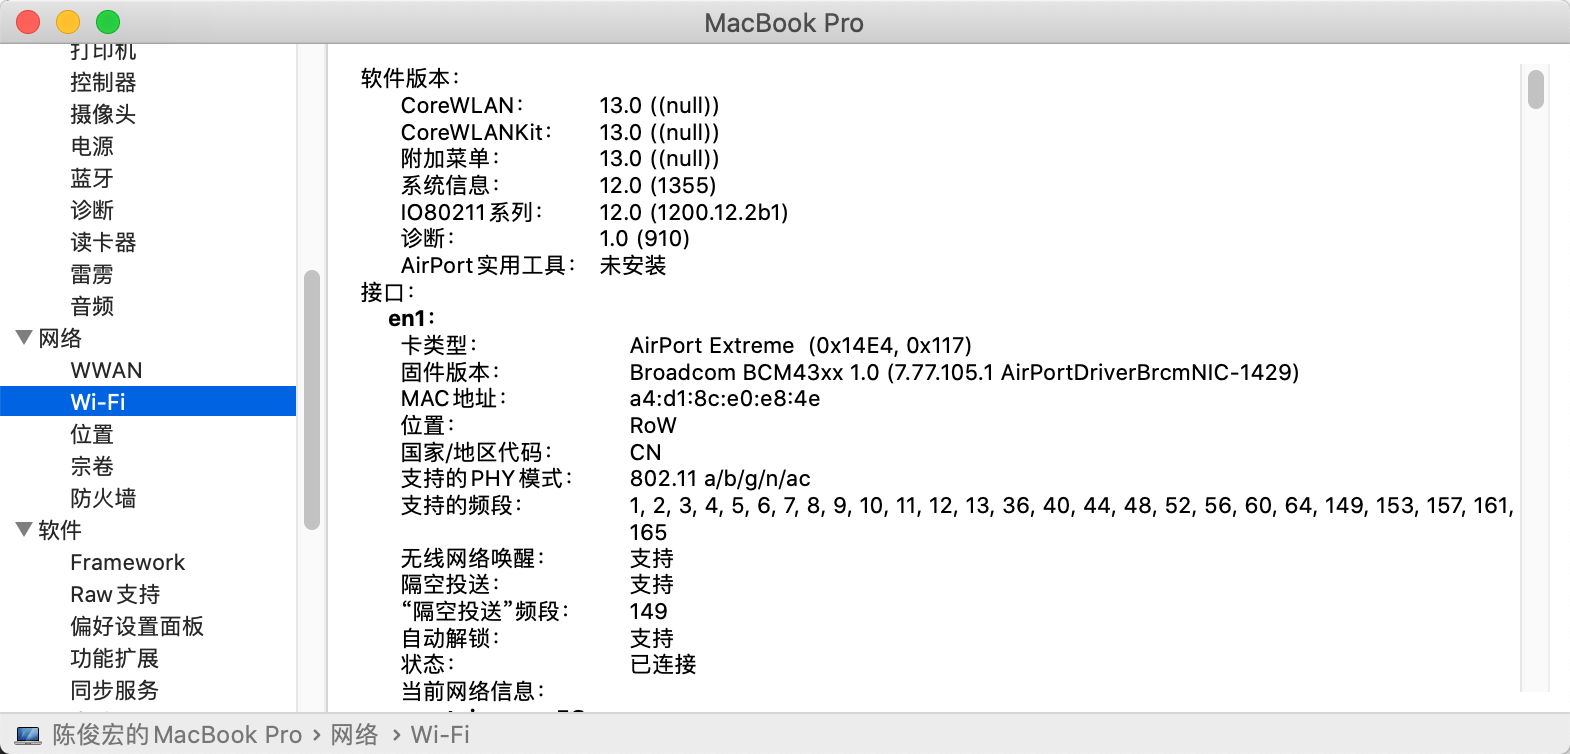Click the AirPort Extreme card type value

click(x=800, y=346)
